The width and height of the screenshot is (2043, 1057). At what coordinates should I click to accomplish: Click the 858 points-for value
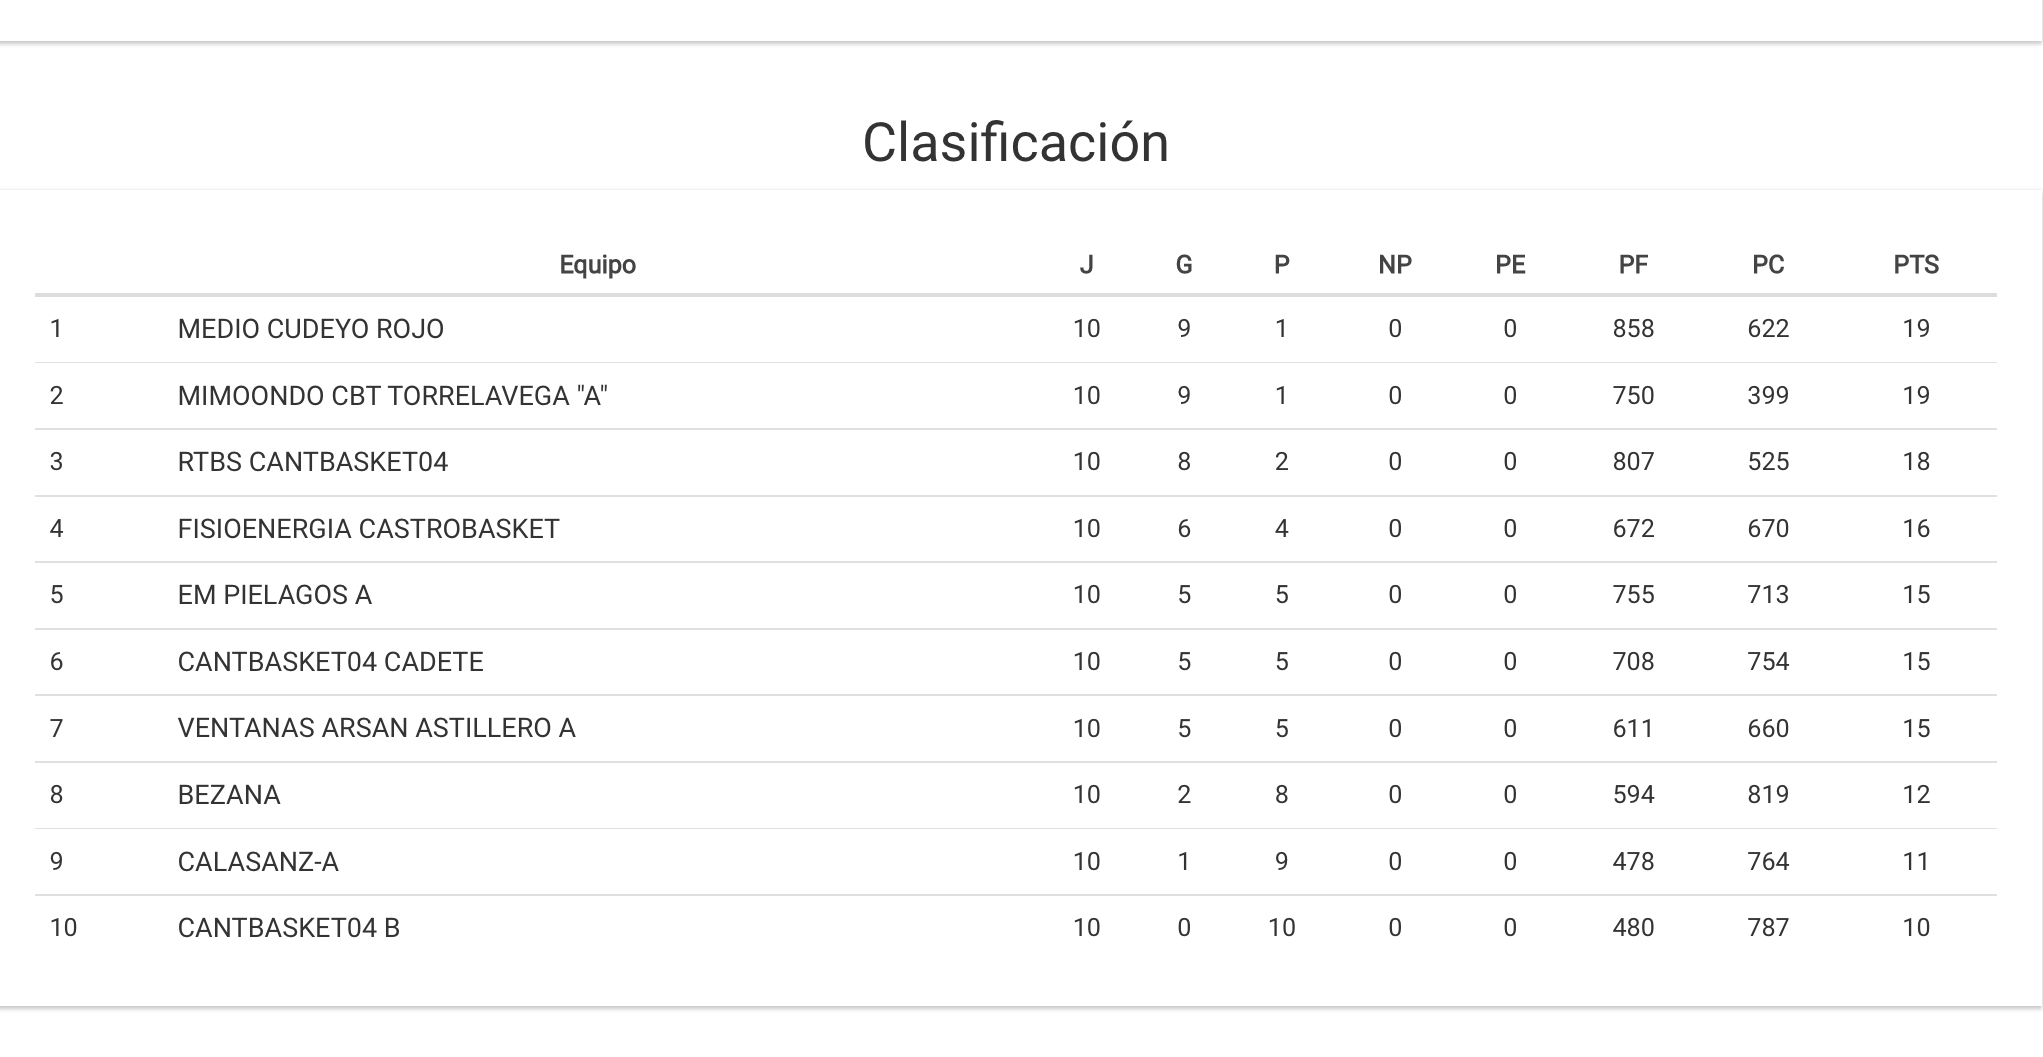(1633, 329)
